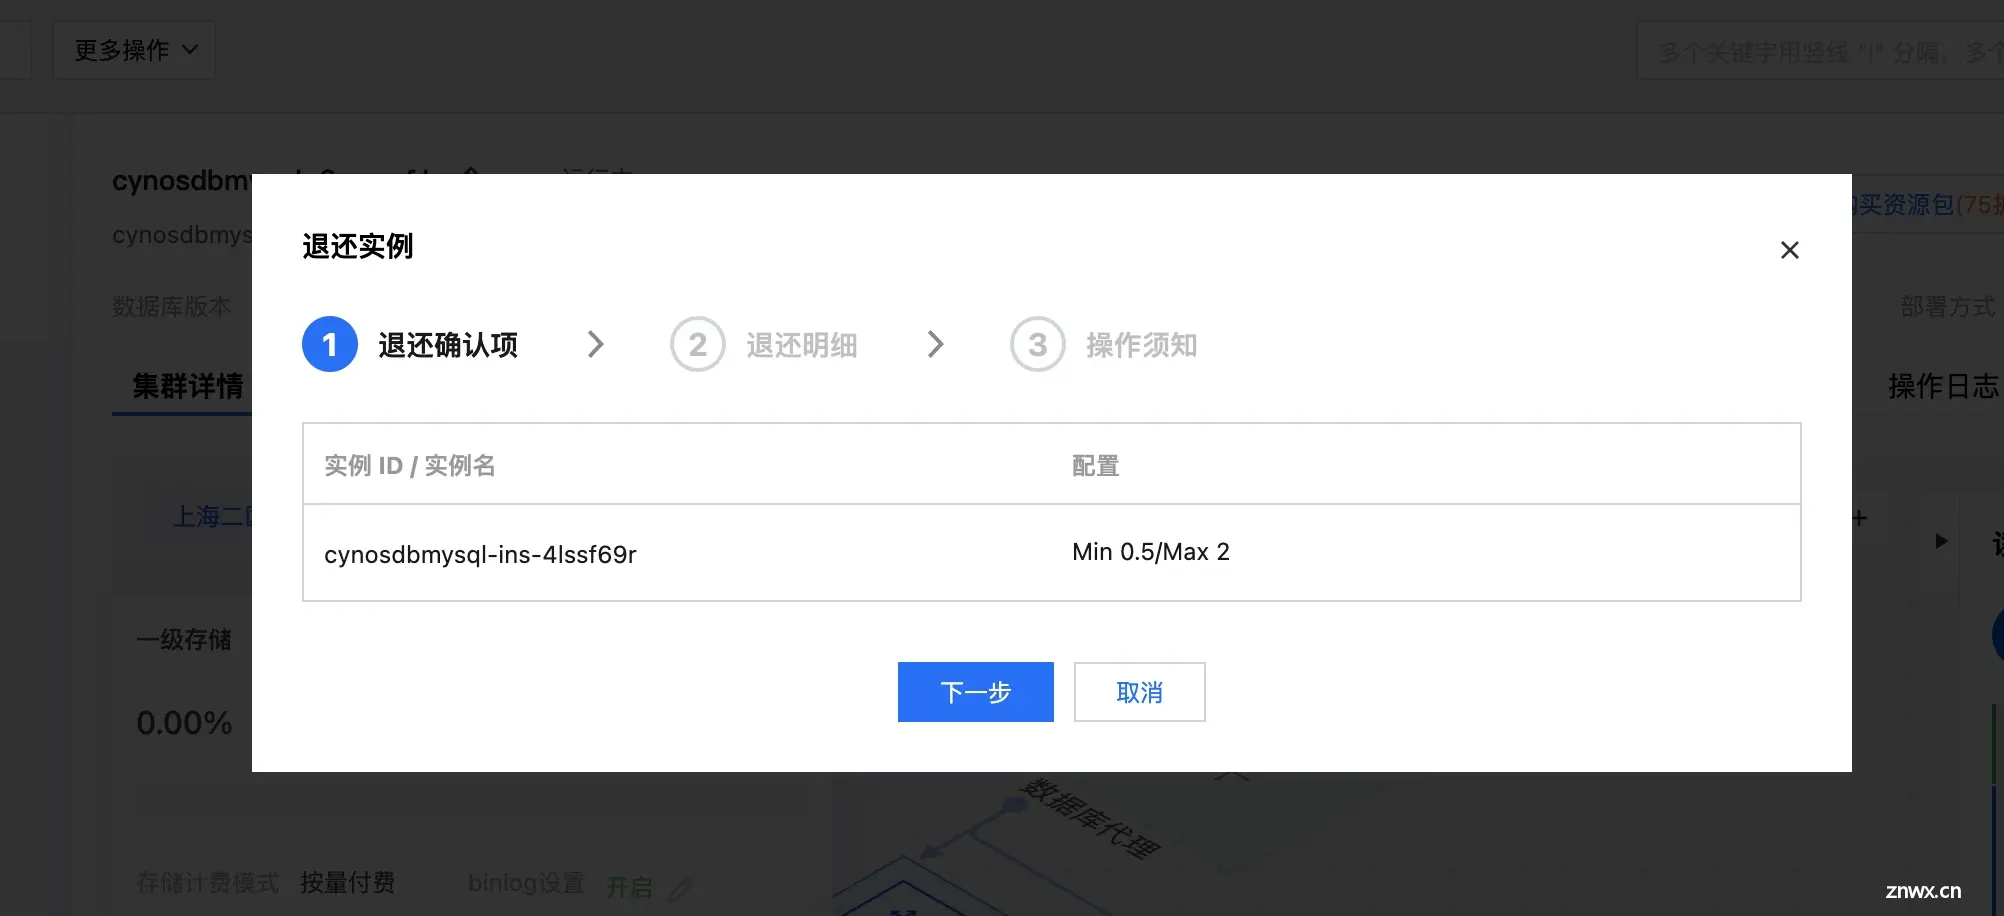Screen dimensions: 2004x916
Task: Click the 按量付费 billing mode value
Action: click(347, 883)
